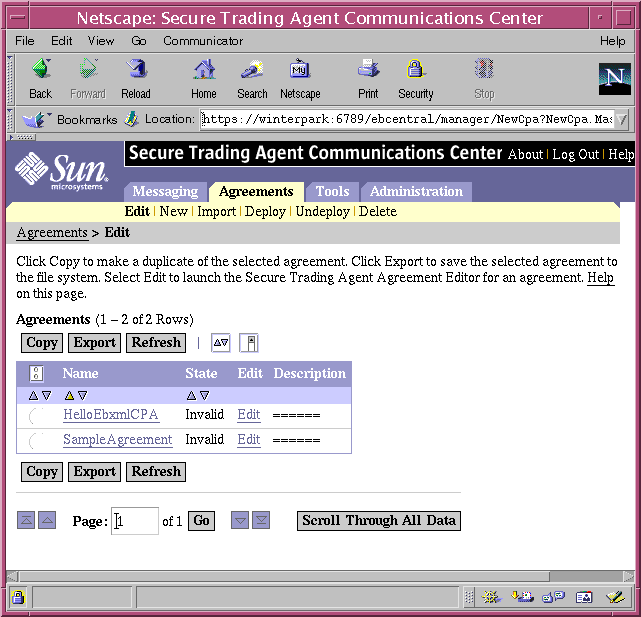Open the Import subtab
The image size is (641, 617).
pos(216,211)
